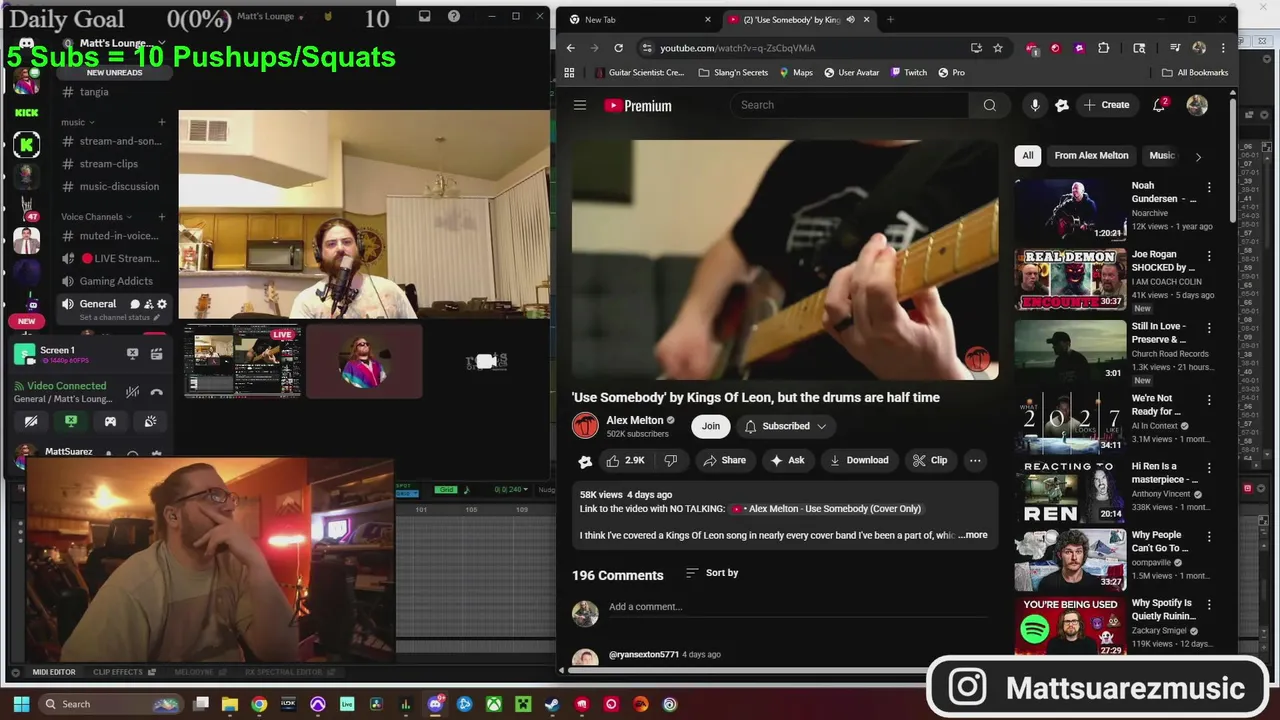This screenshot has height=720, width=1280.
Task: Click Ask button under video
Action: (x=786, y=460)
